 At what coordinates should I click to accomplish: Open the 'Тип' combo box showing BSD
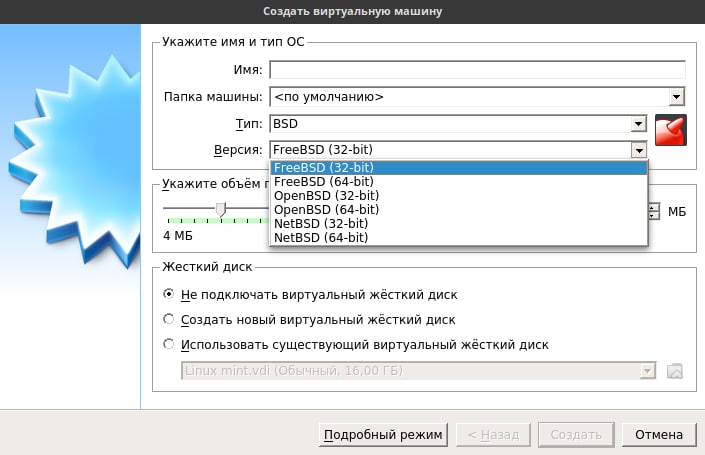[458, 124]
